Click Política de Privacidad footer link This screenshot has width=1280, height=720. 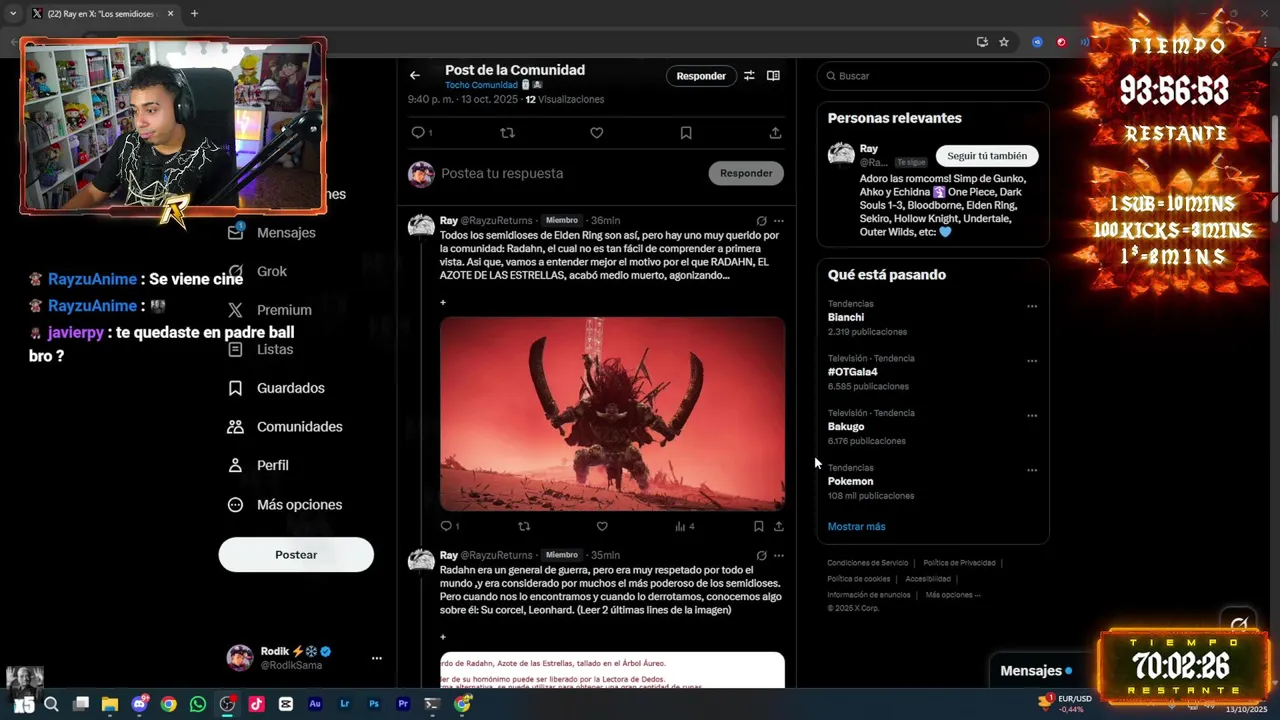coord(959,563)
